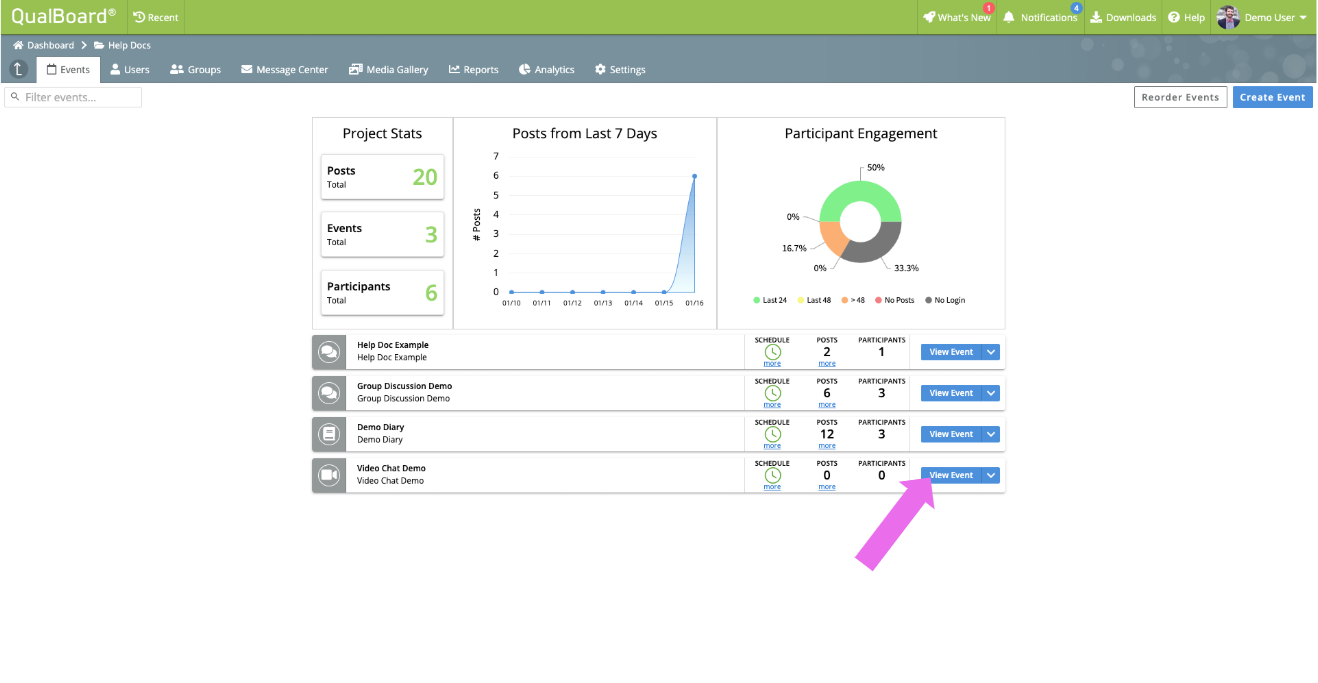Toggle the Last 24 legend item

click(770, 300)
